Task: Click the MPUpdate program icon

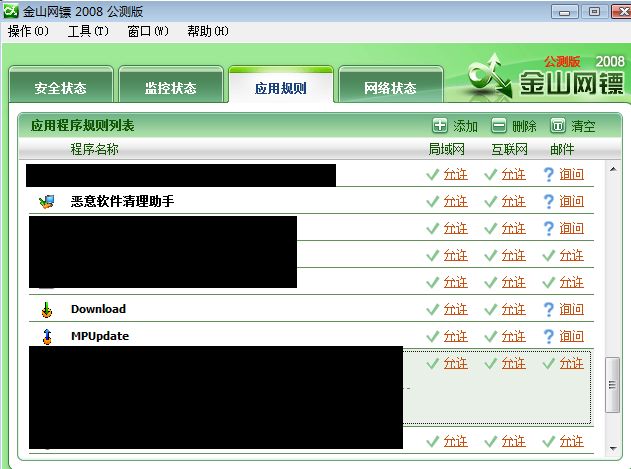Action: pos(47,336)
